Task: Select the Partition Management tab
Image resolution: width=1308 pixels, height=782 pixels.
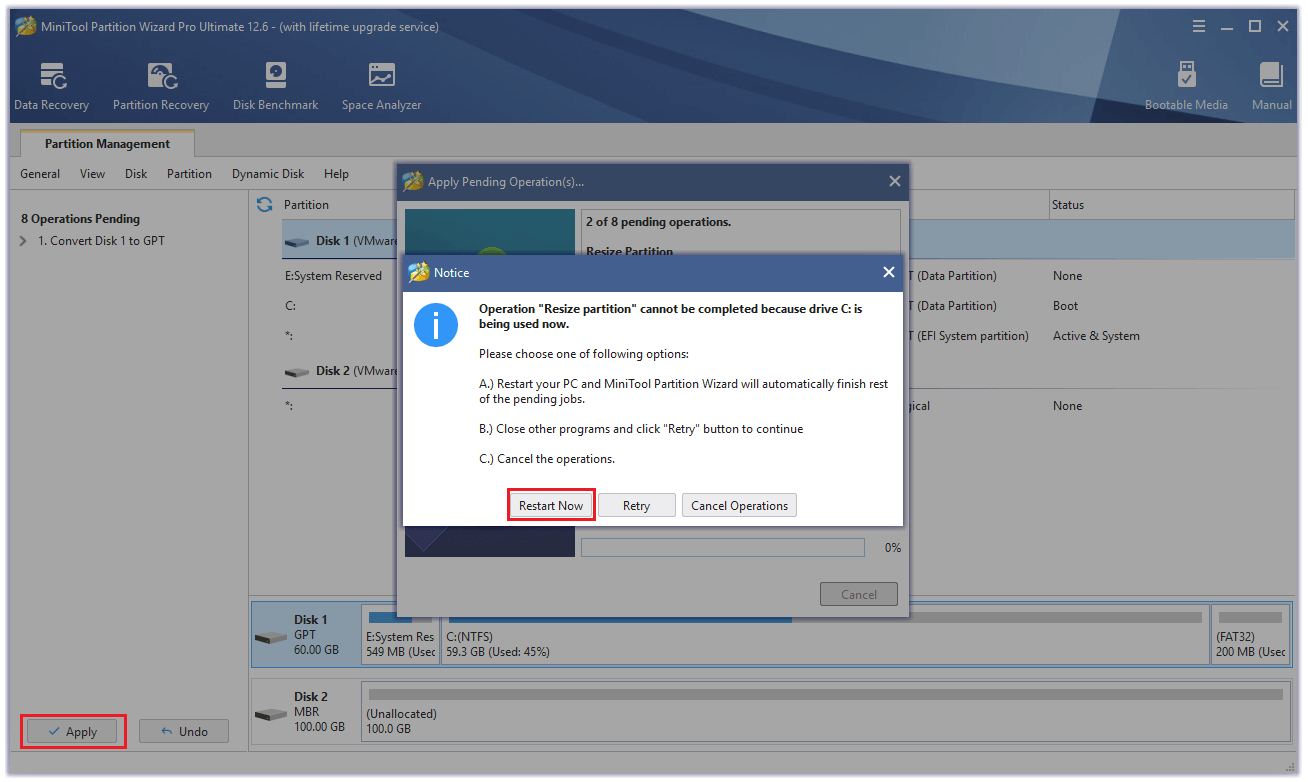Action: point(107,144)
